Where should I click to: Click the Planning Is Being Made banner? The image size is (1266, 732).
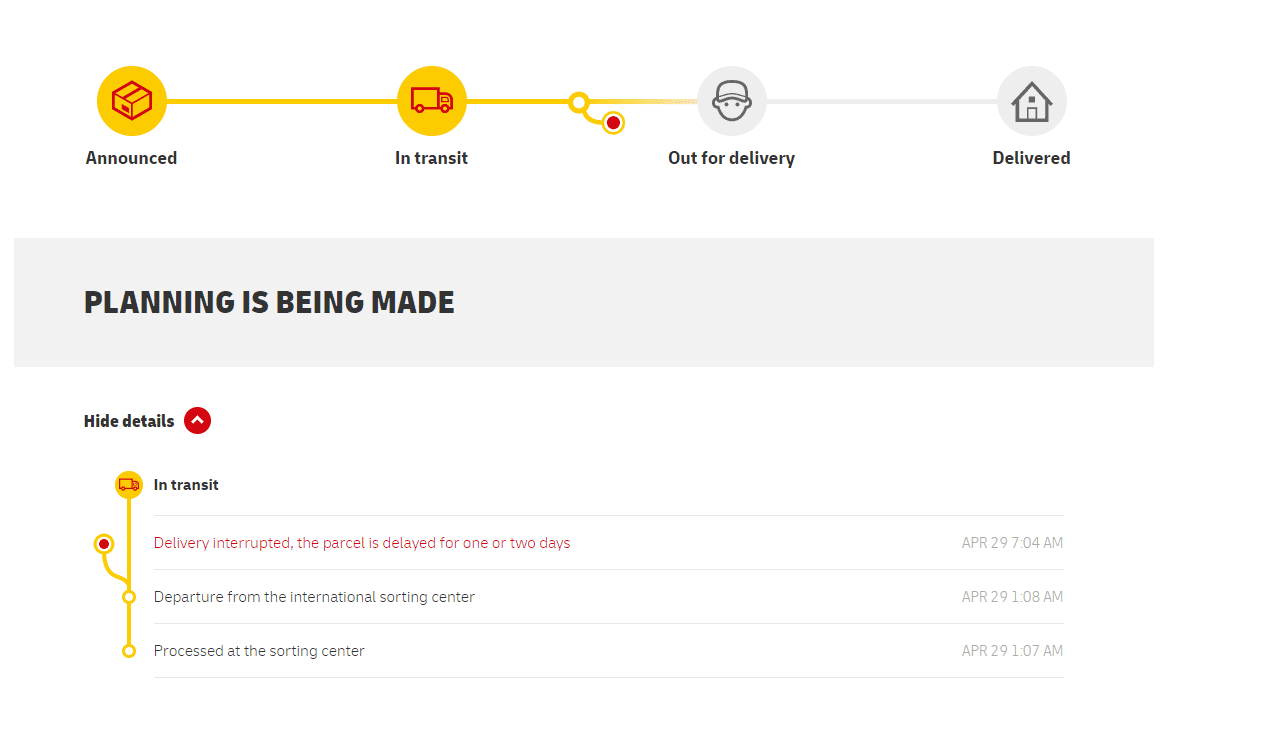pos(584,302)
